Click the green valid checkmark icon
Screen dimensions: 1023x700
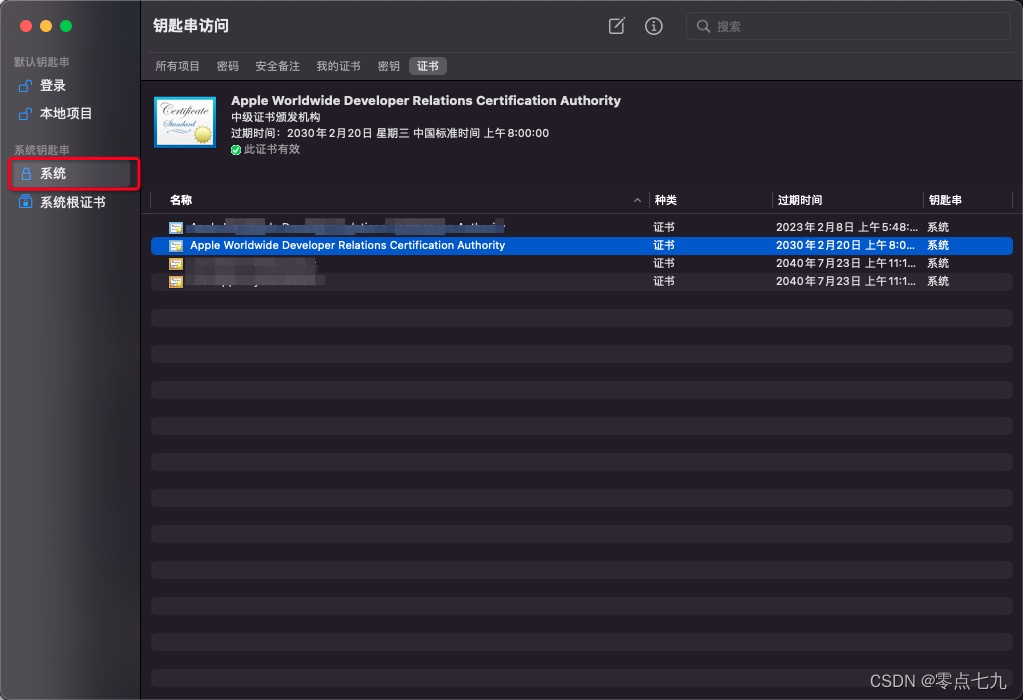coord(236,150)
